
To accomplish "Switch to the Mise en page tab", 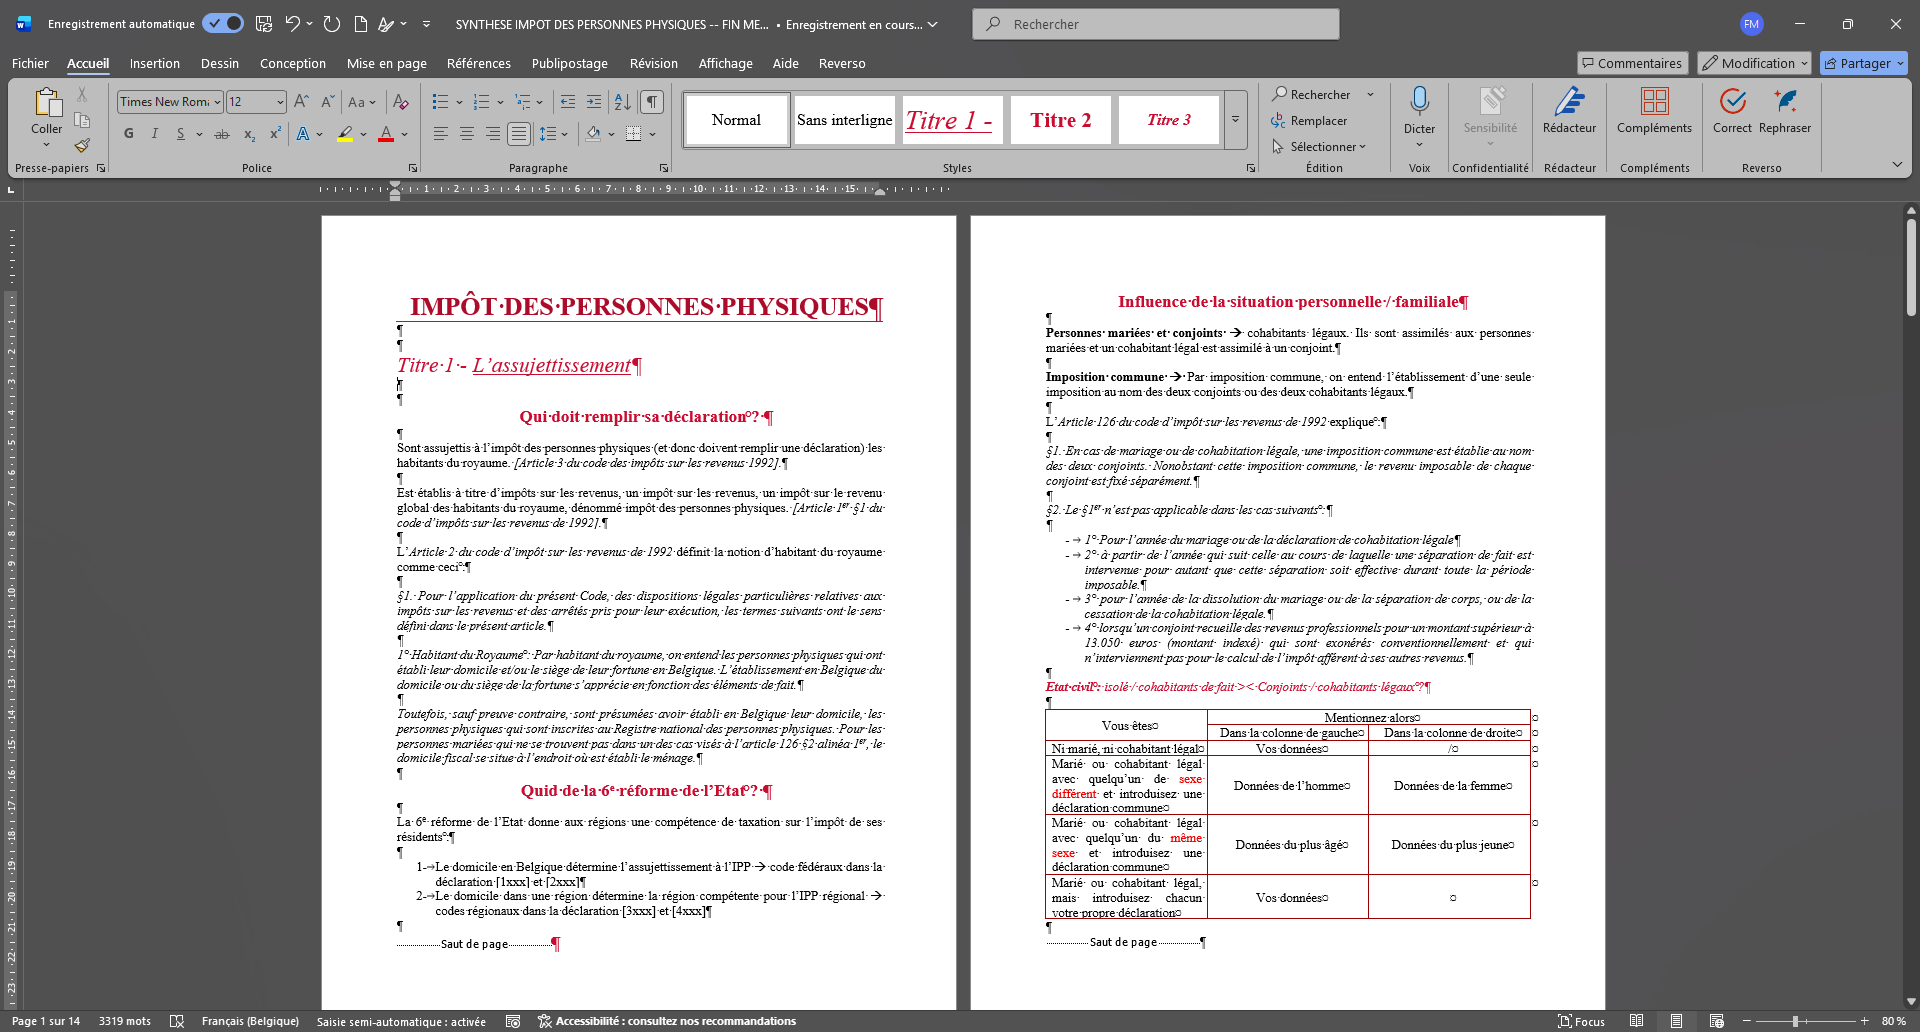I will (x=387, y=63).
